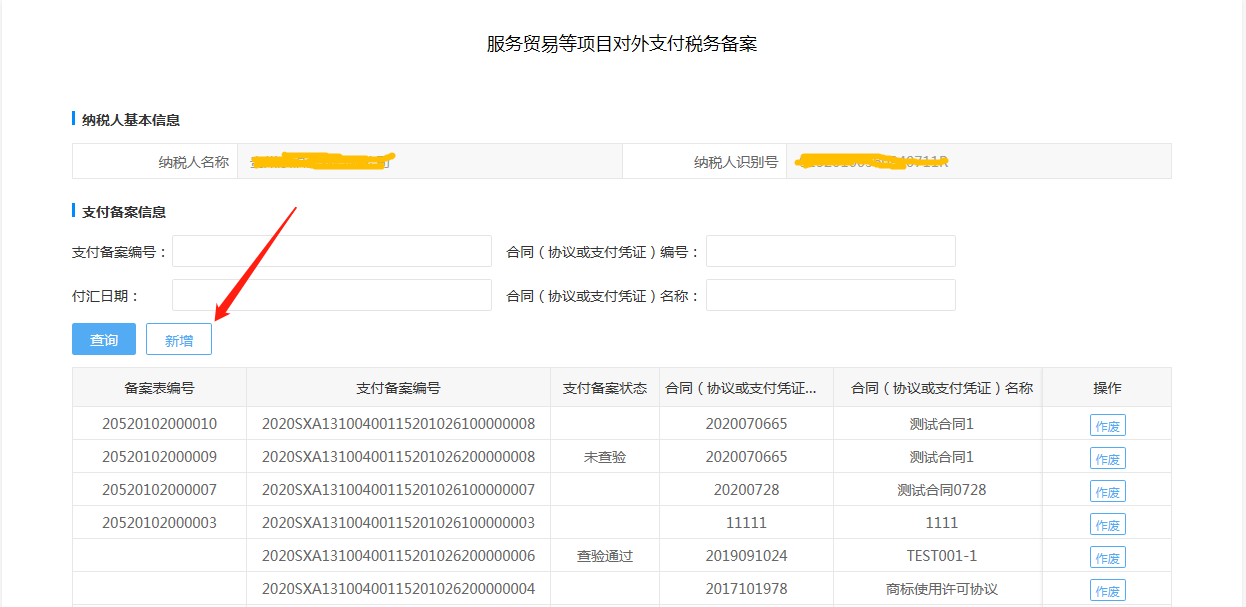Click the 操作 column header

[x=1107, y=388]
